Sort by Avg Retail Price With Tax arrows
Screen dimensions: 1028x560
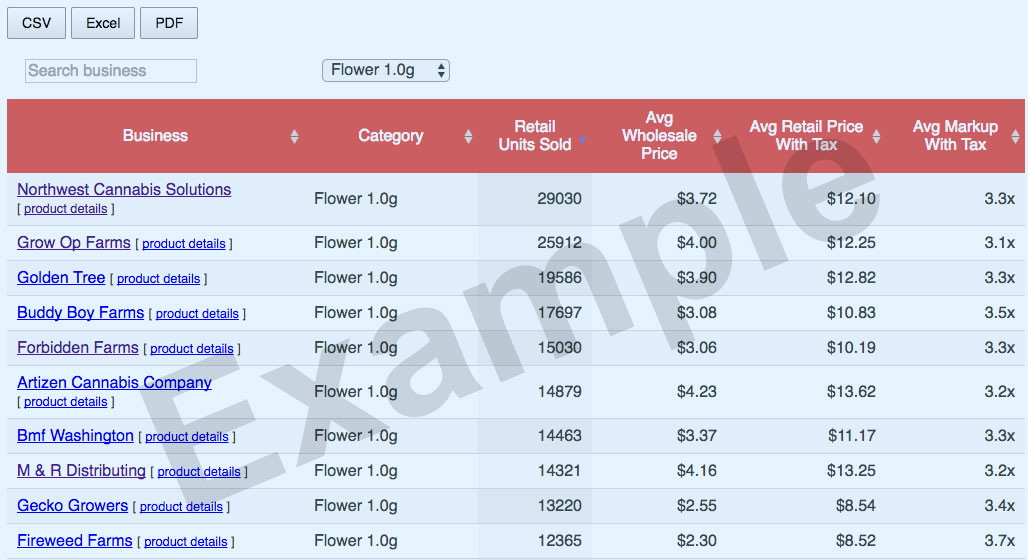[x=877, y=136]
